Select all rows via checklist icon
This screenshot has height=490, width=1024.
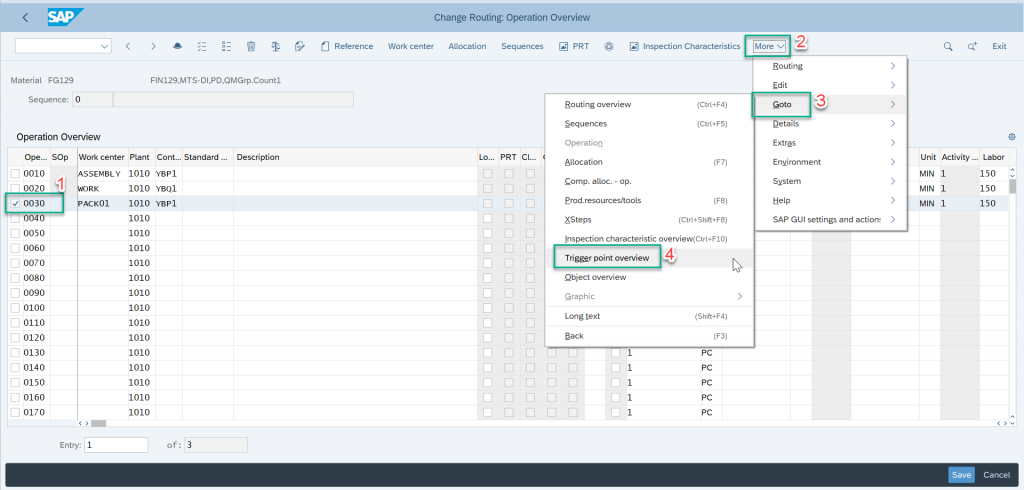click(202, 46)
